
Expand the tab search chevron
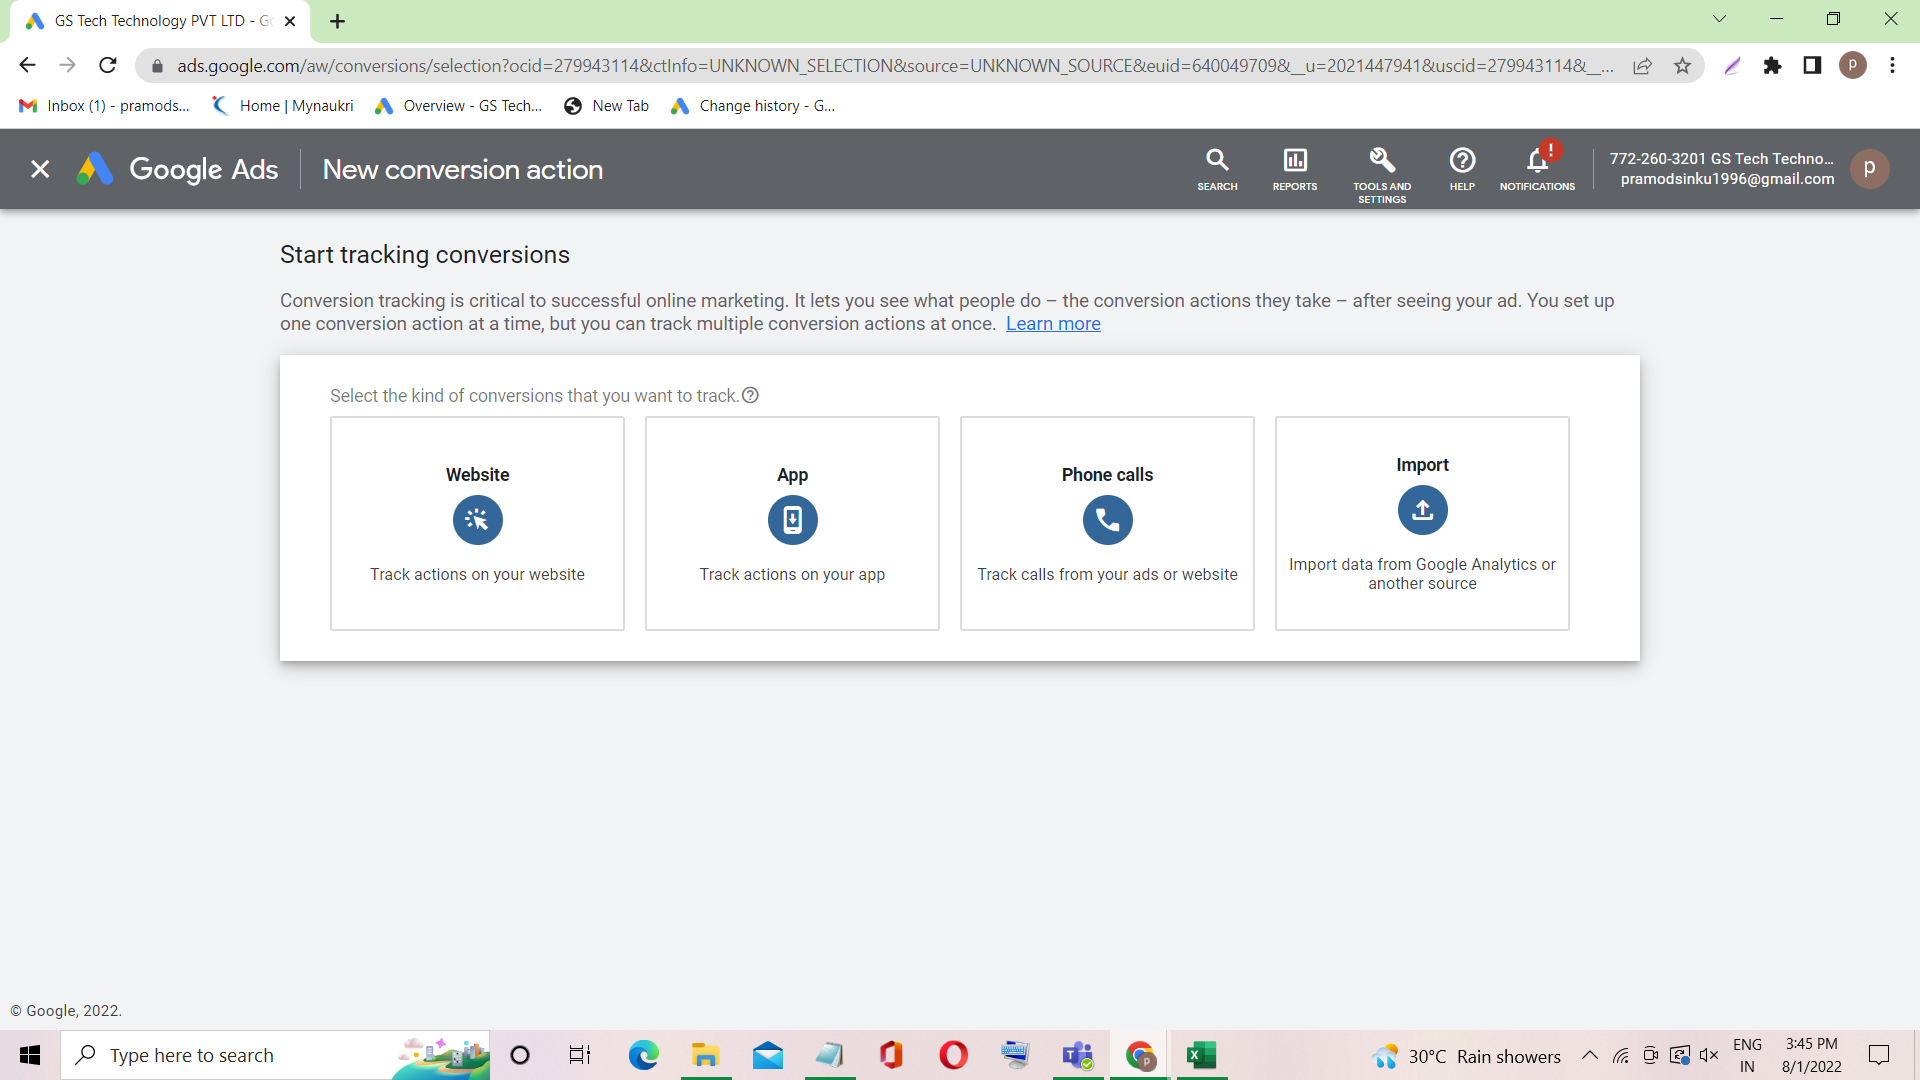point(1719,19)
